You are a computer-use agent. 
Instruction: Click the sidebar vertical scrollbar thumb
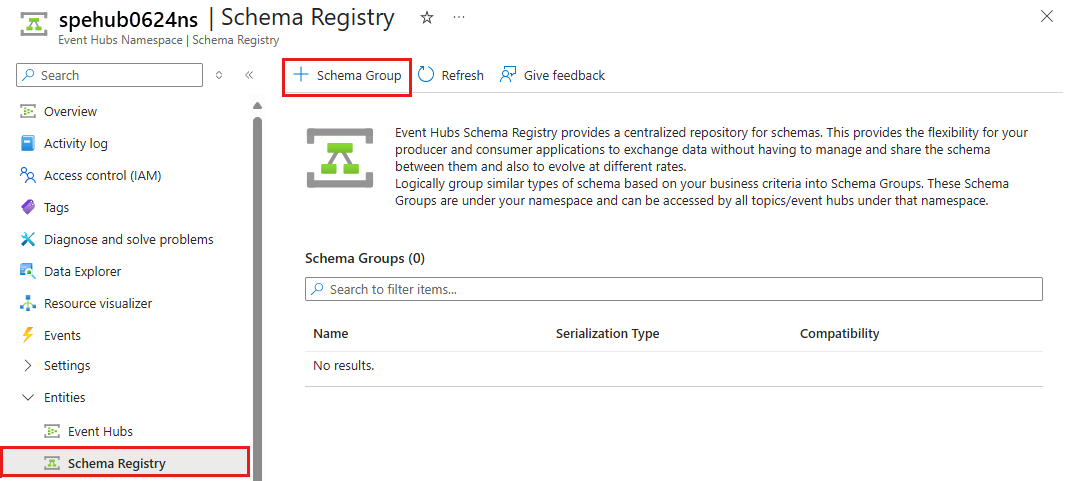click(258, 297)
